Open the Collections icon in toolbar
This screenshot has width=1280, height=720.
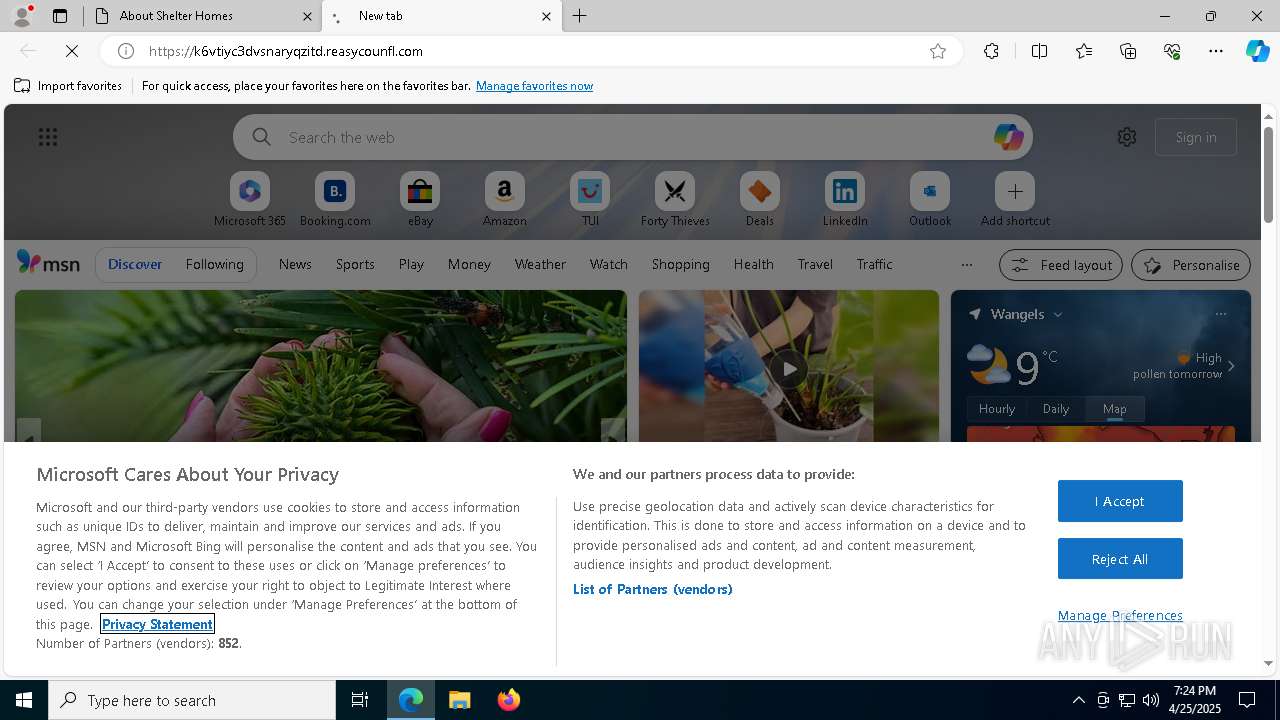pyautogui.click(x=1128, y=51)
